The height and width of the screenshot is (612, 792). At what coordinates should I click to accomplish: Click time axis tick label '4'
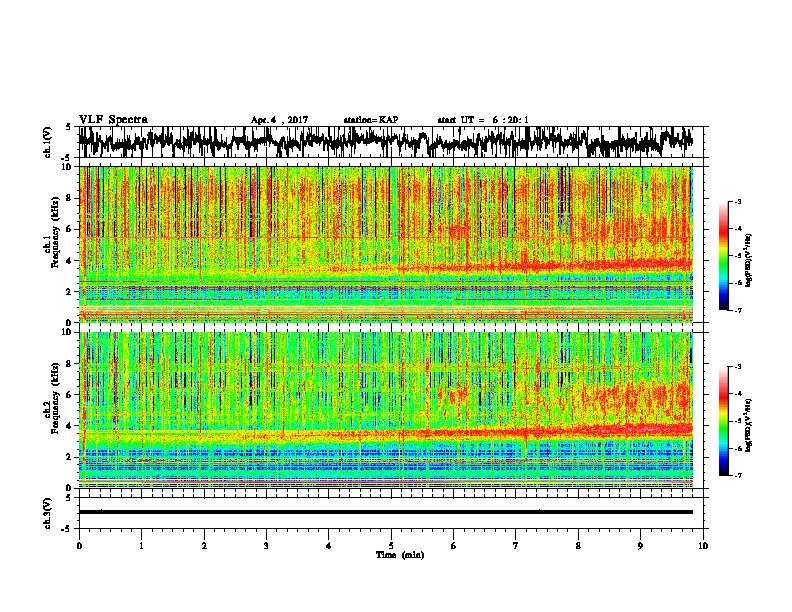[x=329, y=546]
